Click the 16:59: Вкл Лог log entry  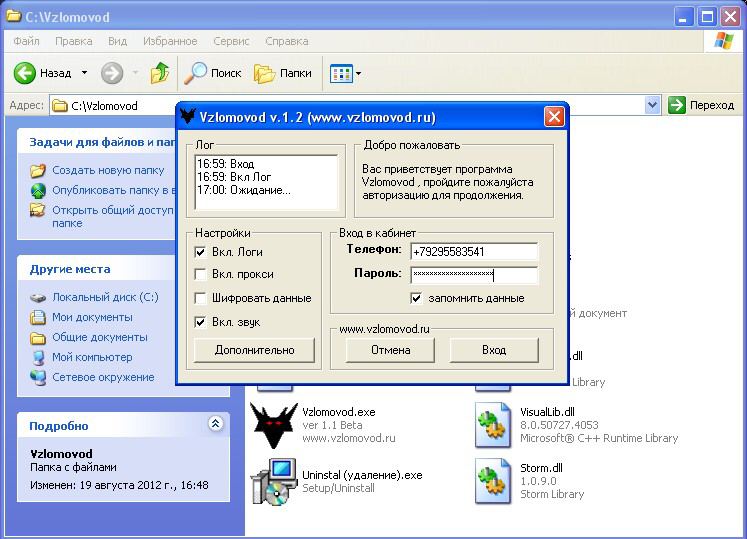pos(234,177)
